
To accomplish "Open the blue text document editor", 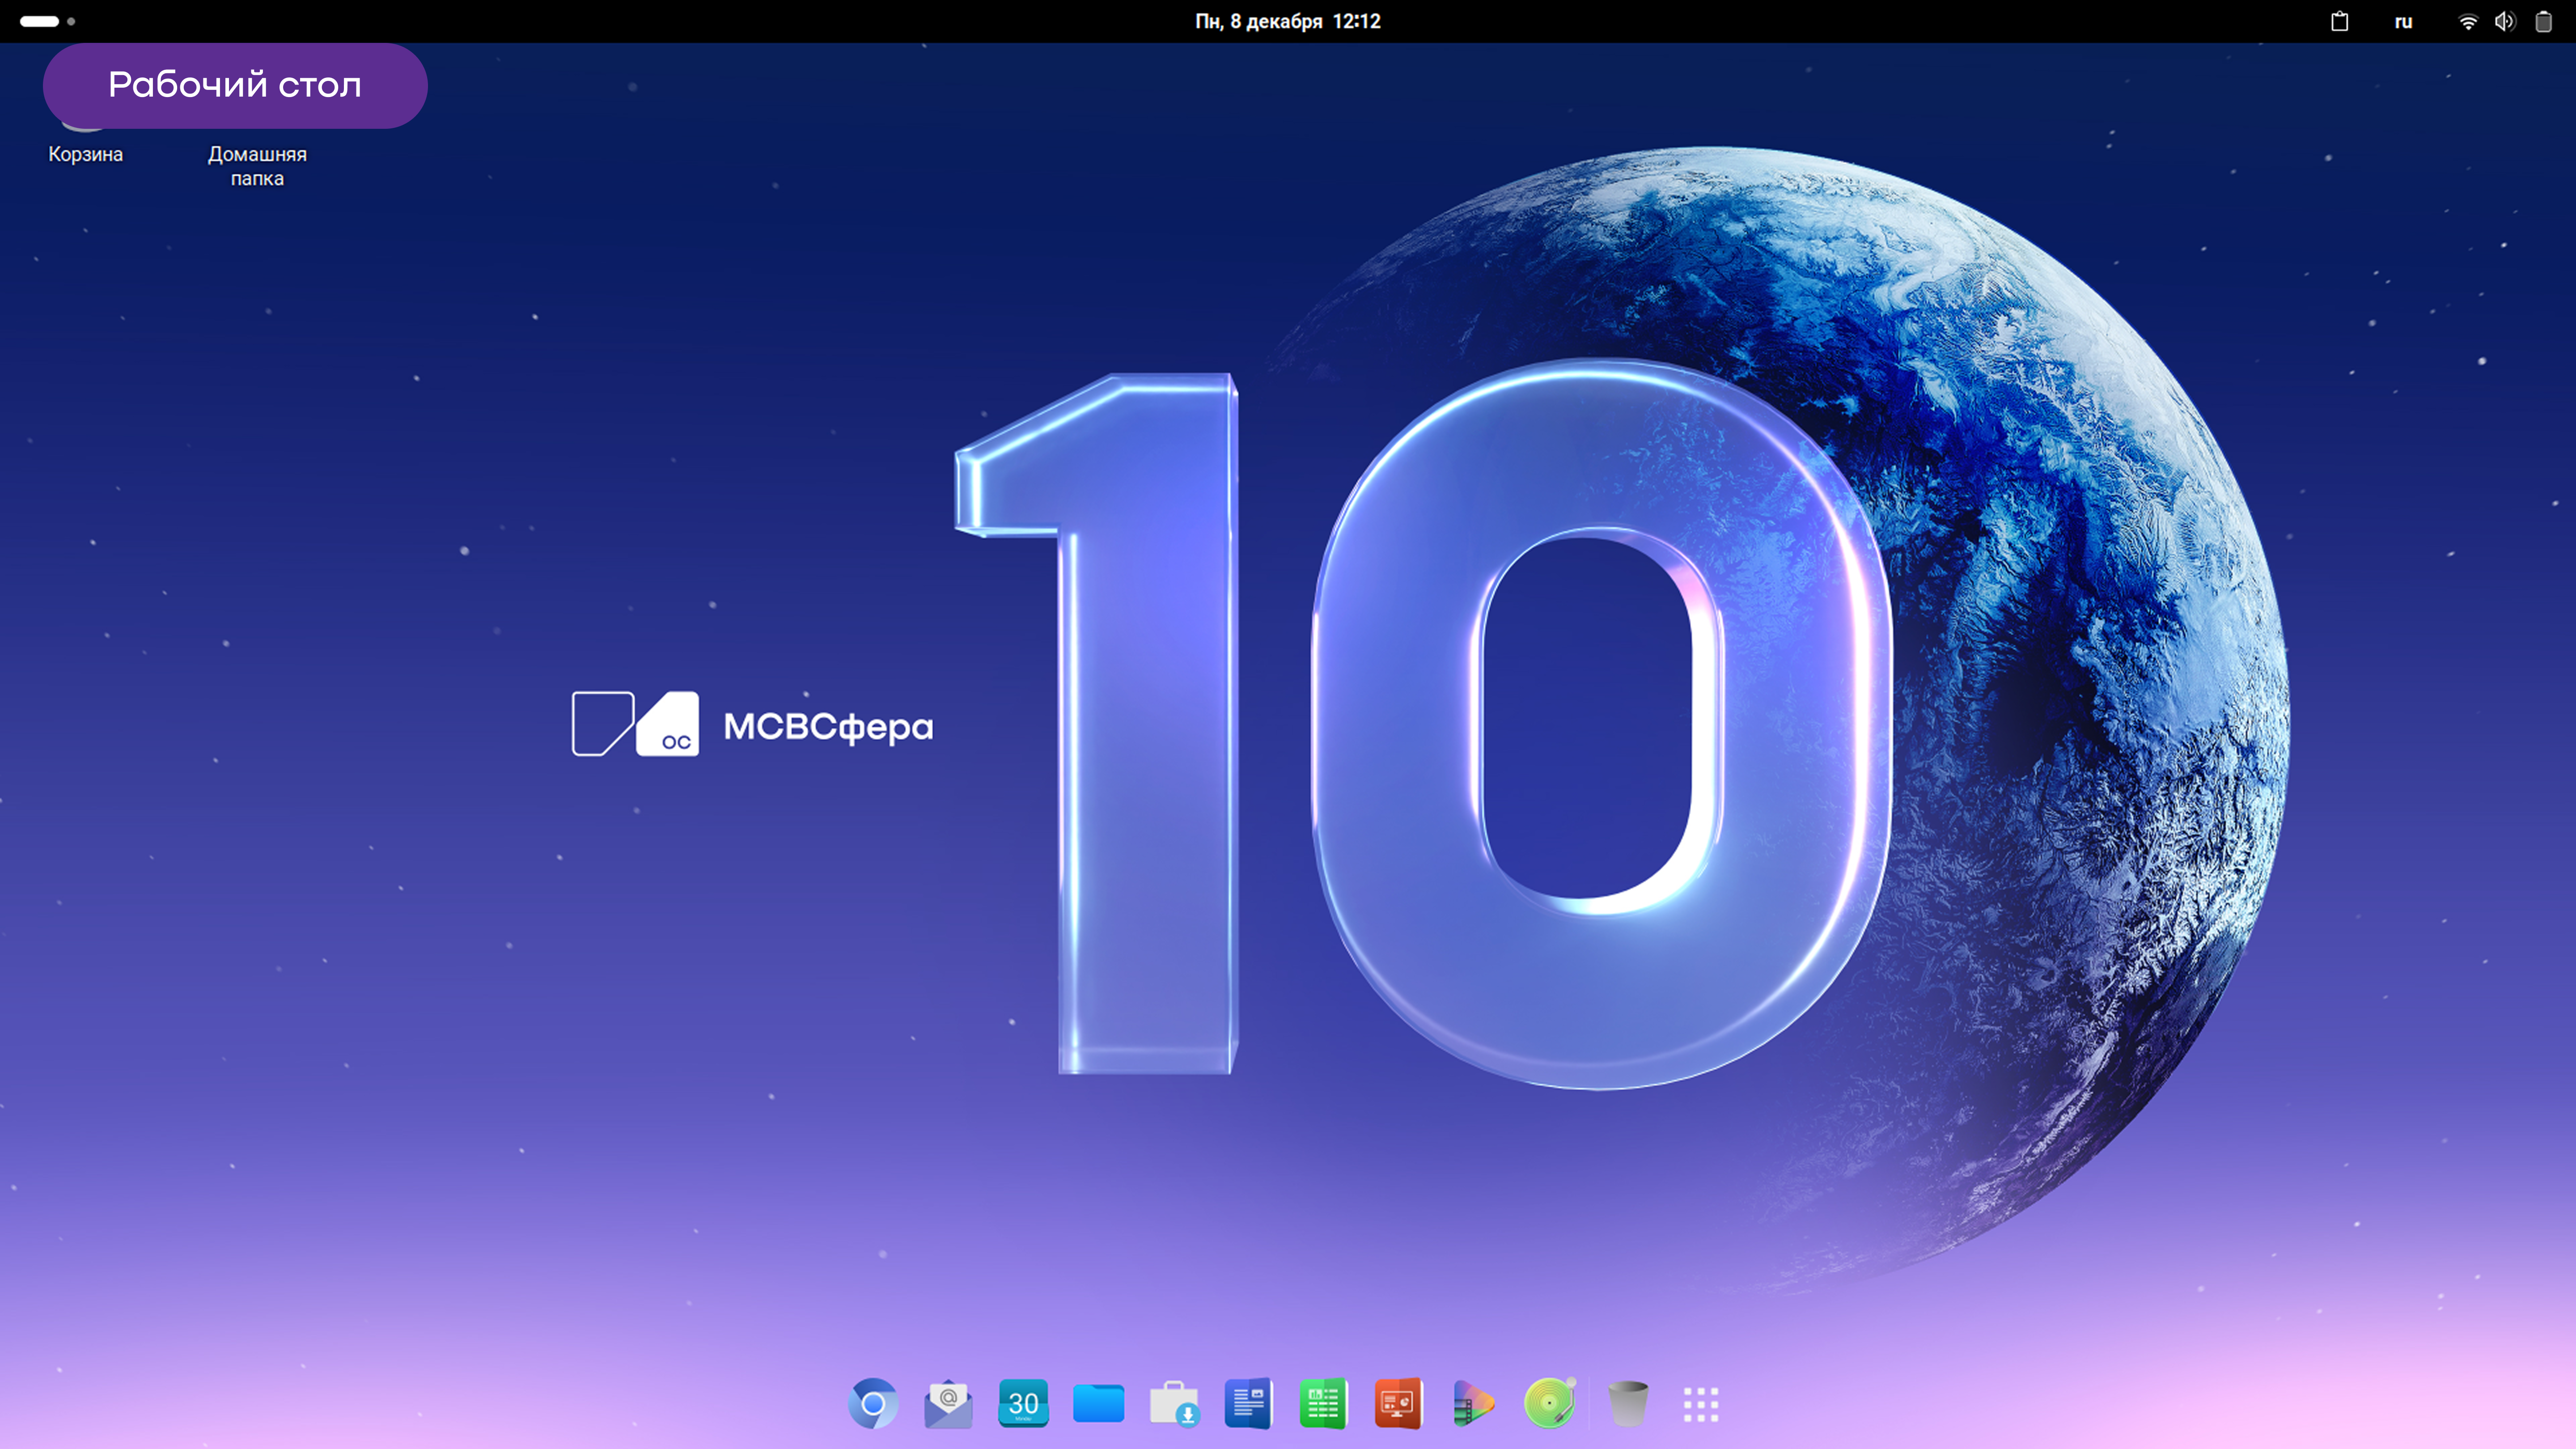I will [x=1248, y=1404].
